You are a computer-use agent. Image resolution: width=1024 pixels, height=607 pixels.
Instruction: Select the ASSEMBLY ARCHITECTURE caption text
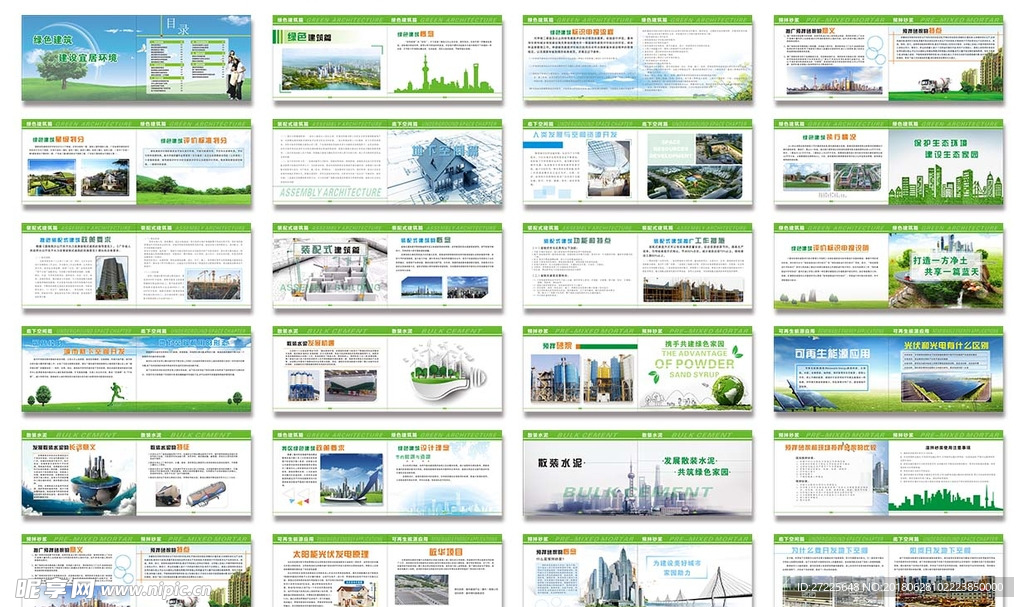click(330, 193)
